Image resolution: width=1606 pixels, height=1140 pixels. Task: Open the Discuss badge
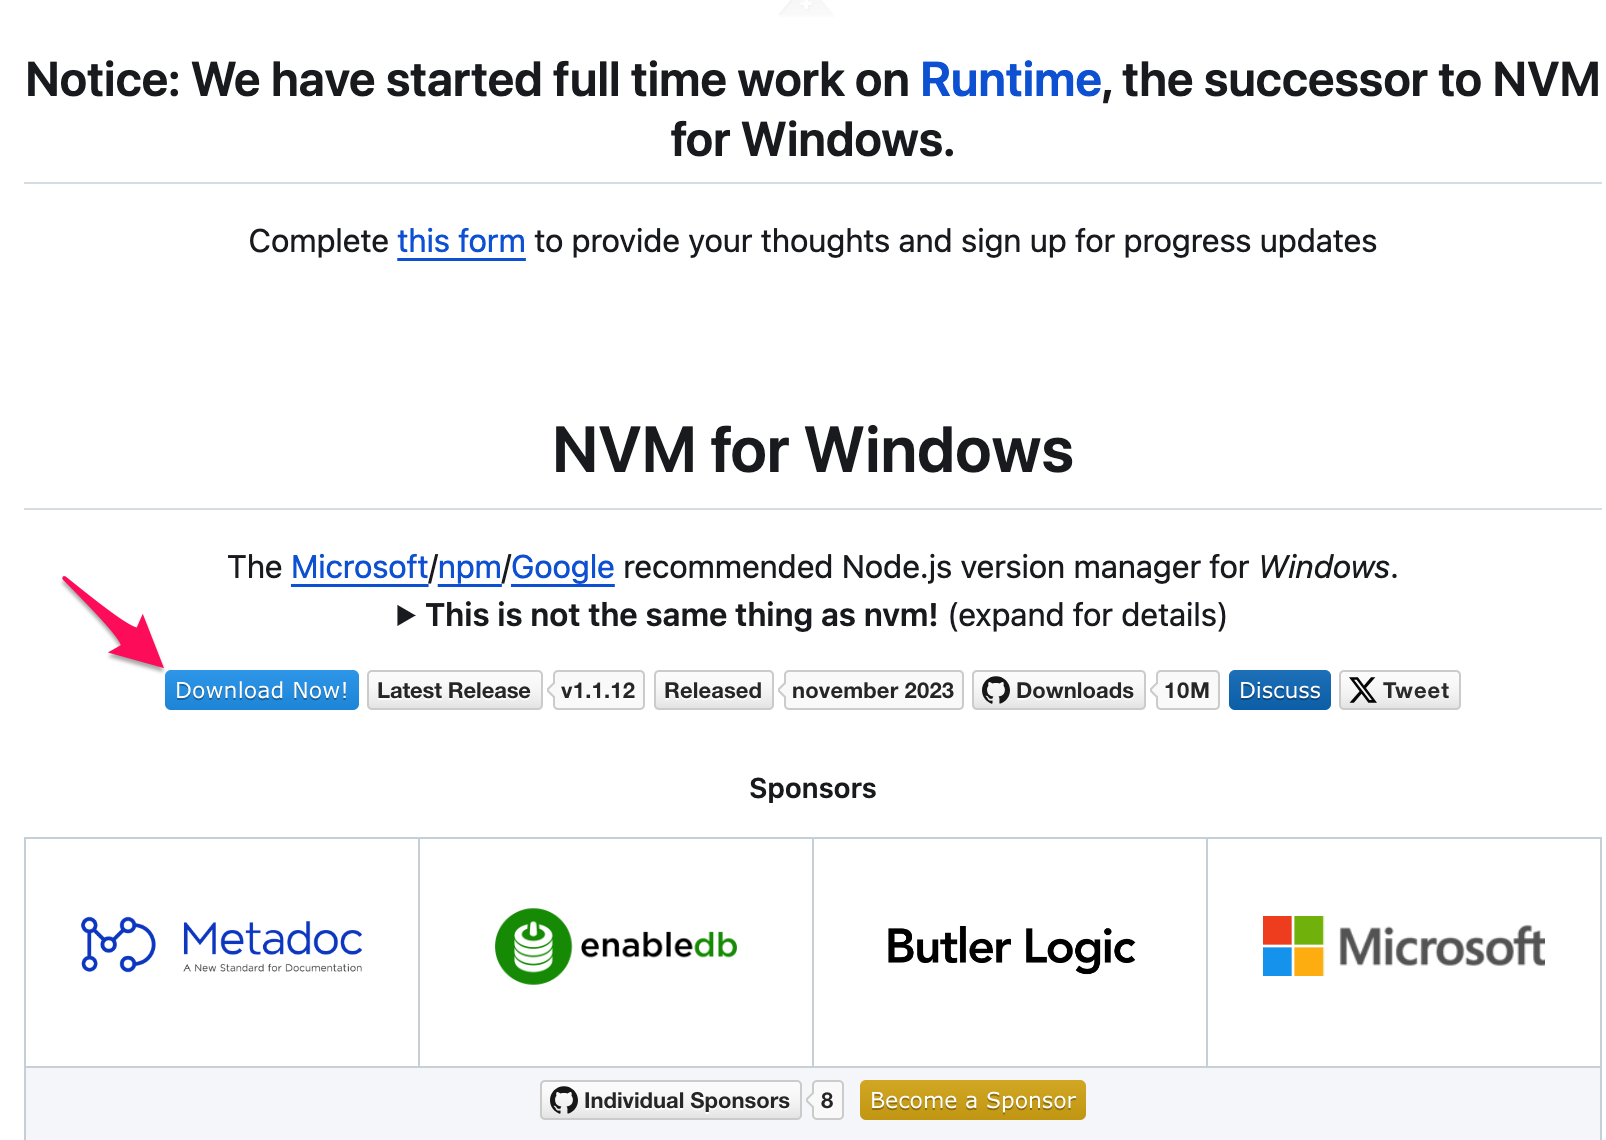[1279, 690]
